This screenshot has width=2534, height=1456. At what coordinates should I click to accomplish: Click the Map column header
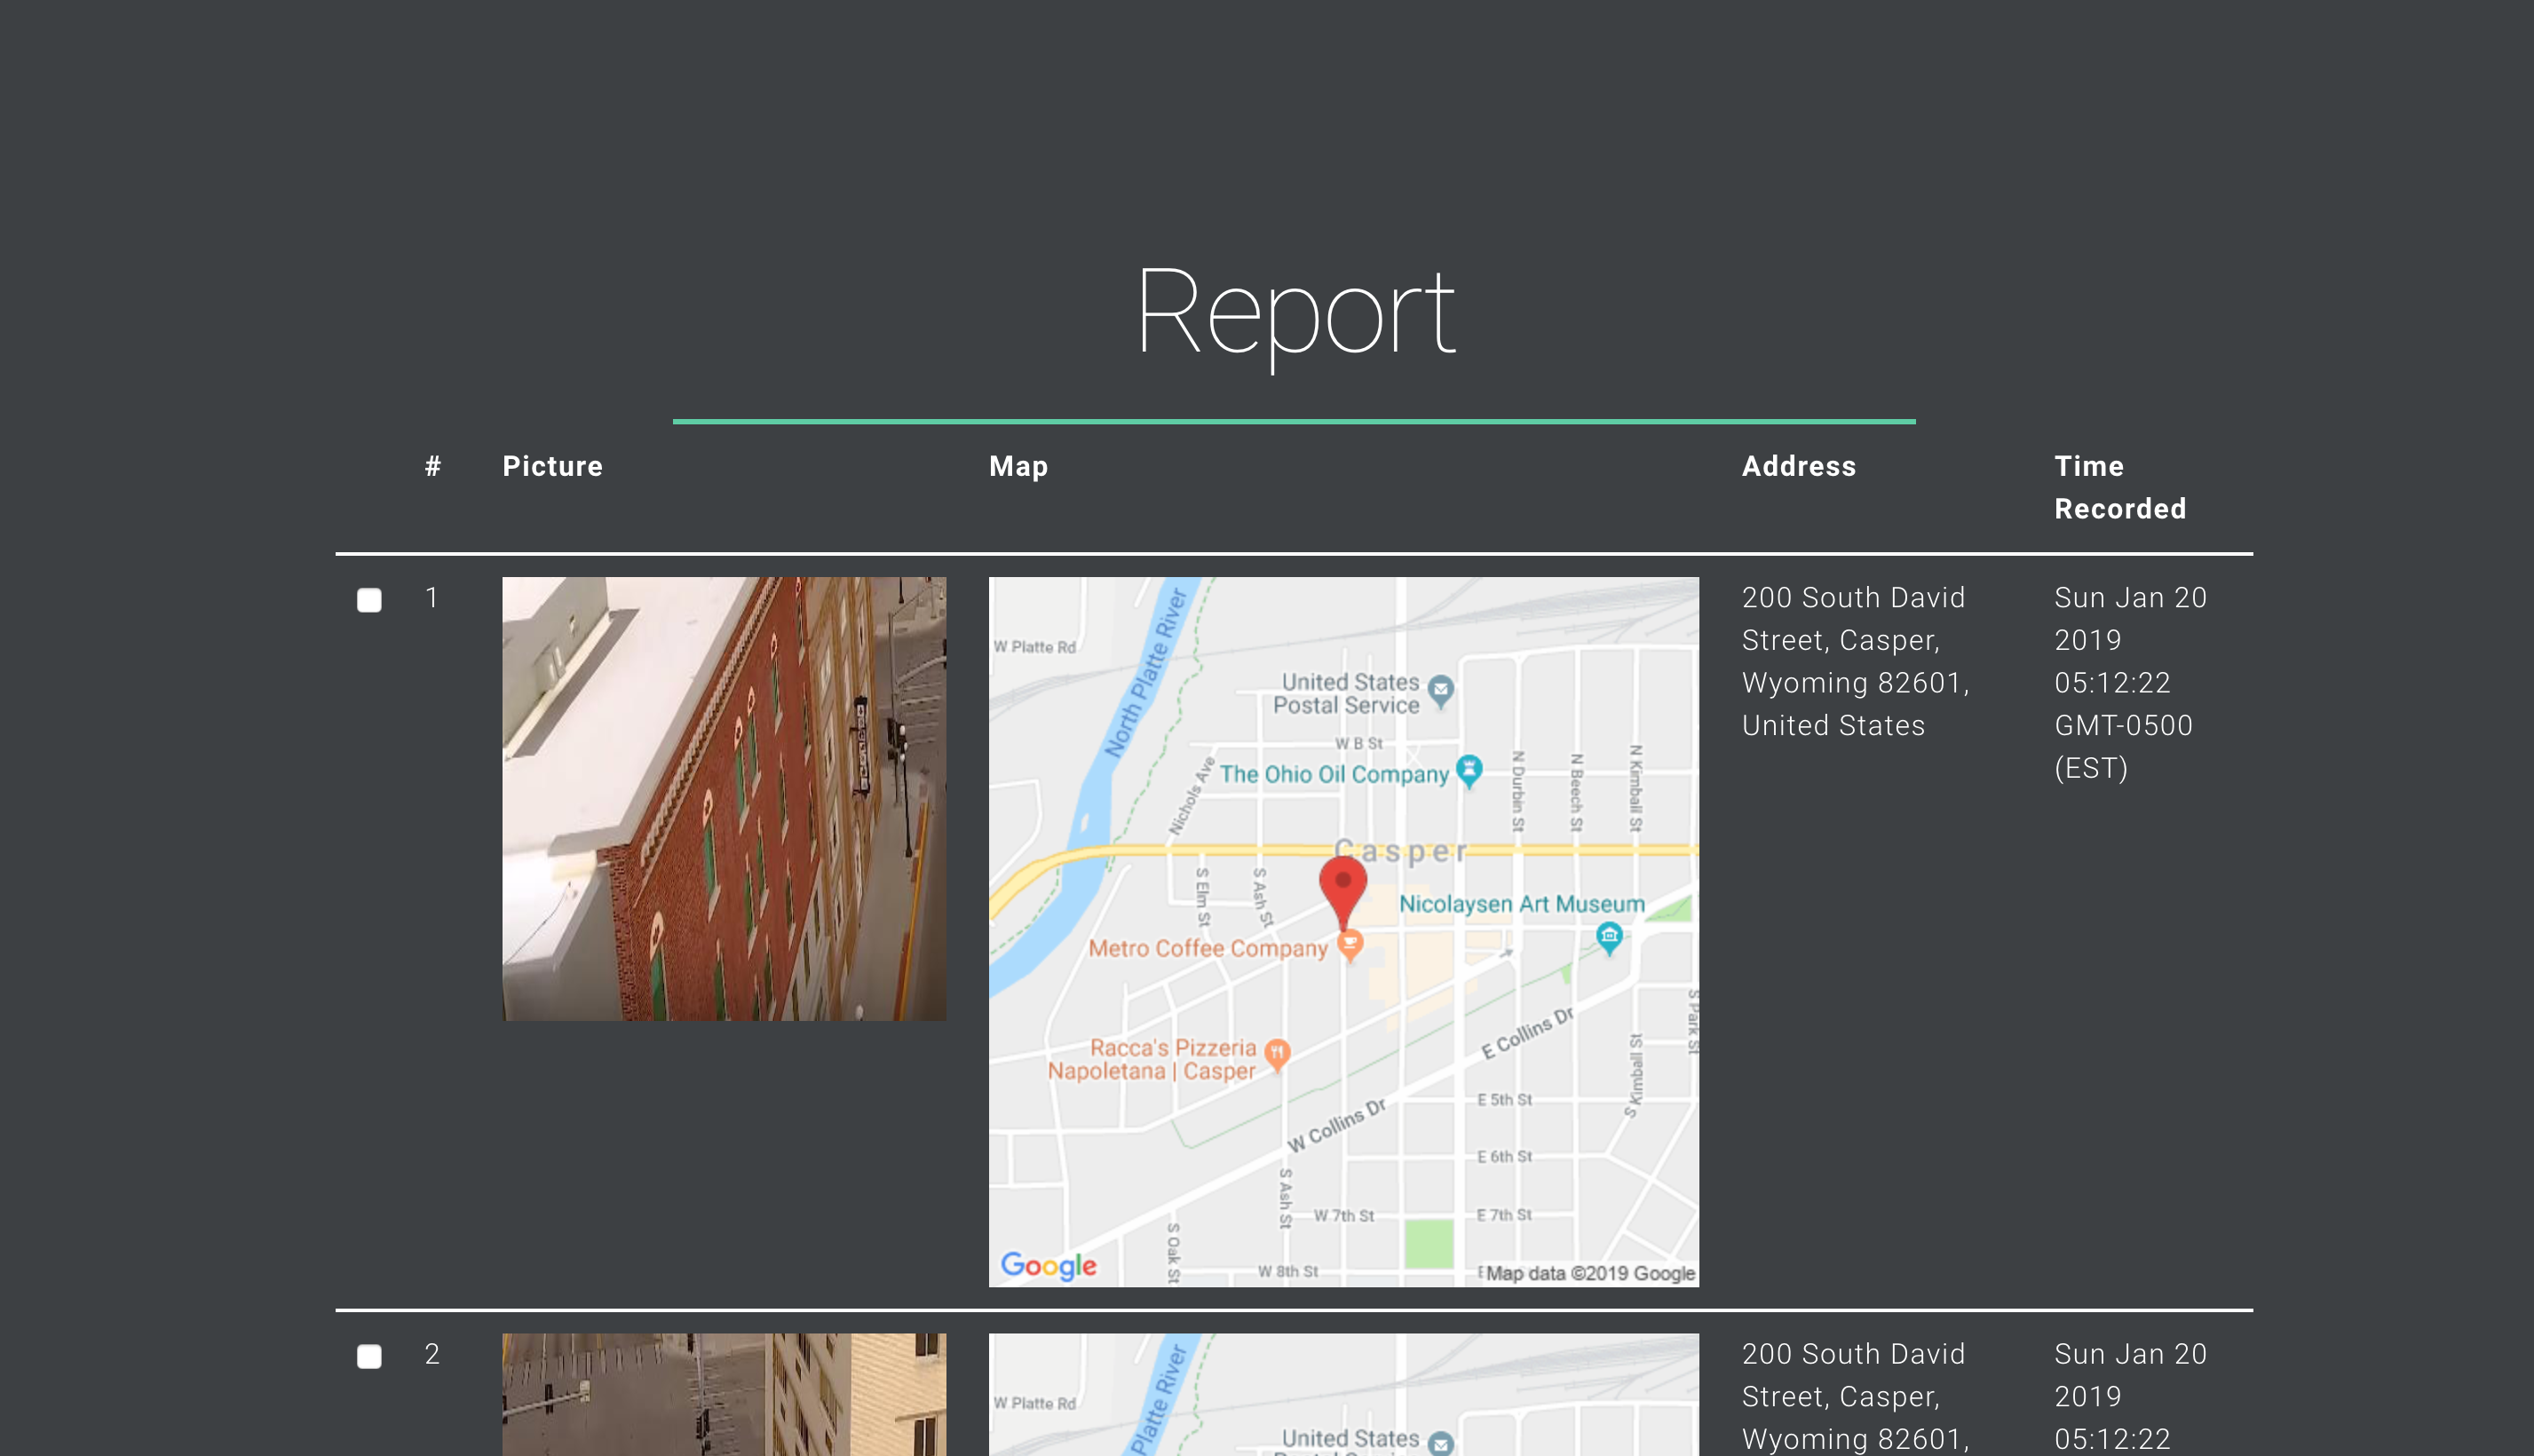(x=1018, y=466)
